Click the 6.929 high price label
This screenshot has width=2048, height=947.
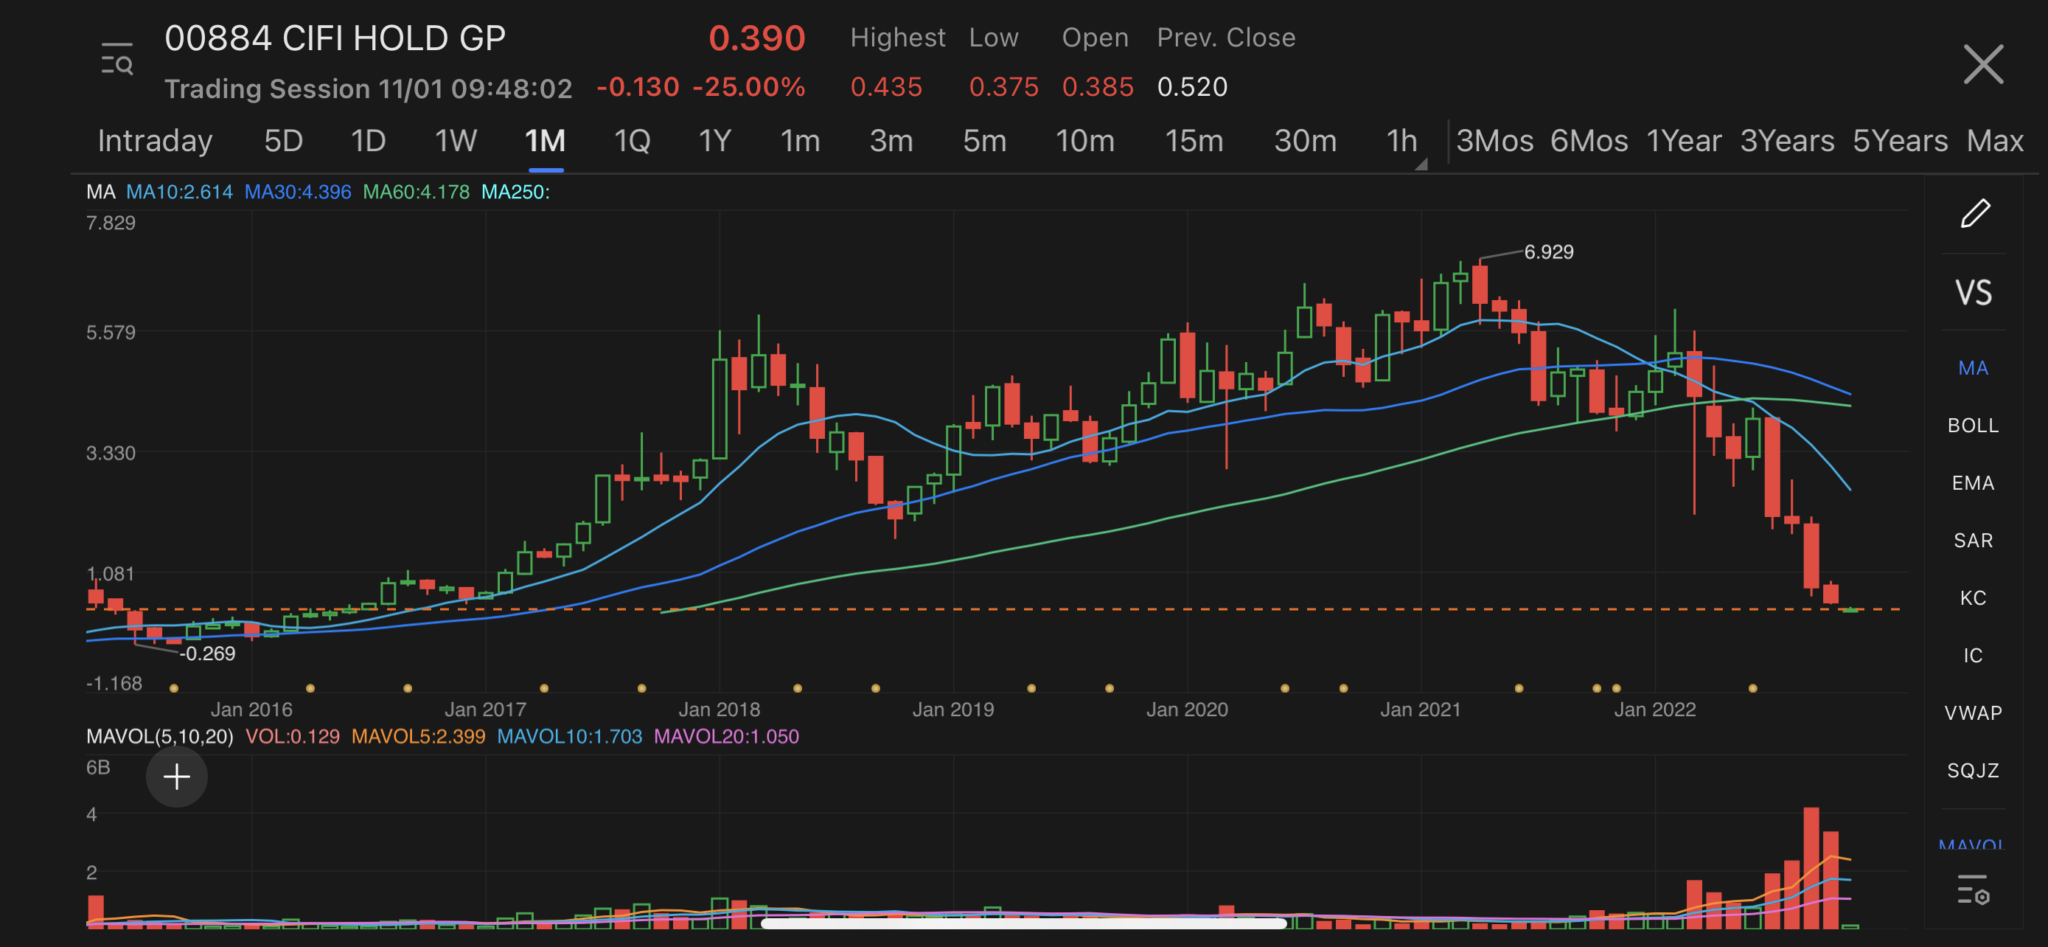(1548, 252)
